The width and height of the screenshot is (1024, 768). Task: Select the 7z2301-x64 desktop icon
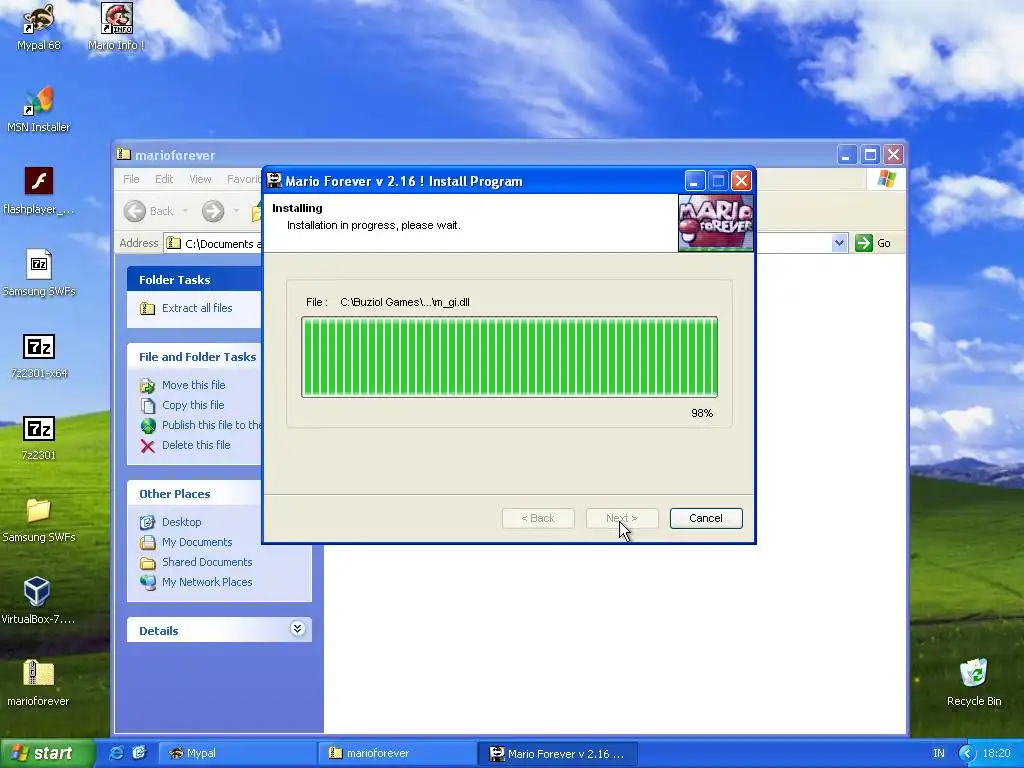(x=39, y=355)
